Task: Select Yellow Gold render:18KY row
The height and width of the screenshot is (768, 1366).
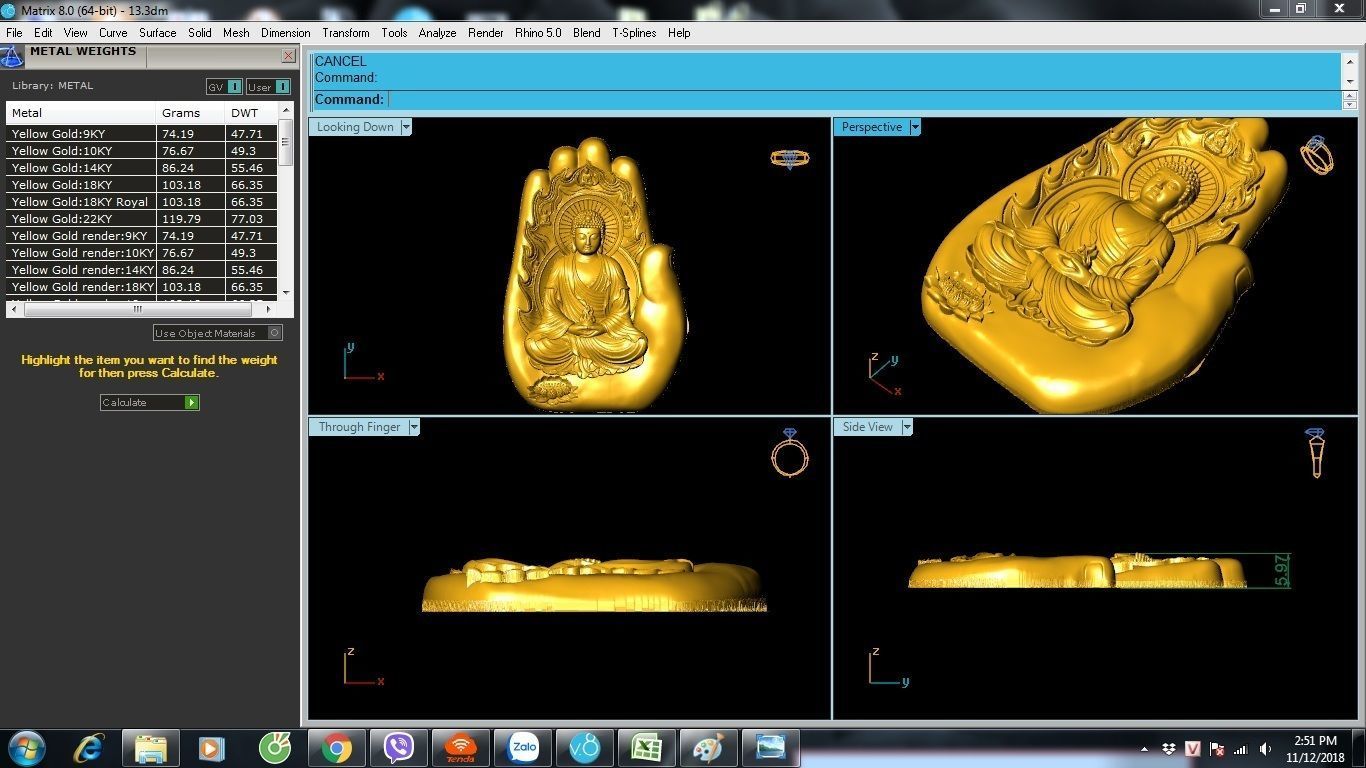Action: pyautogui.click(x=141, y=287)
